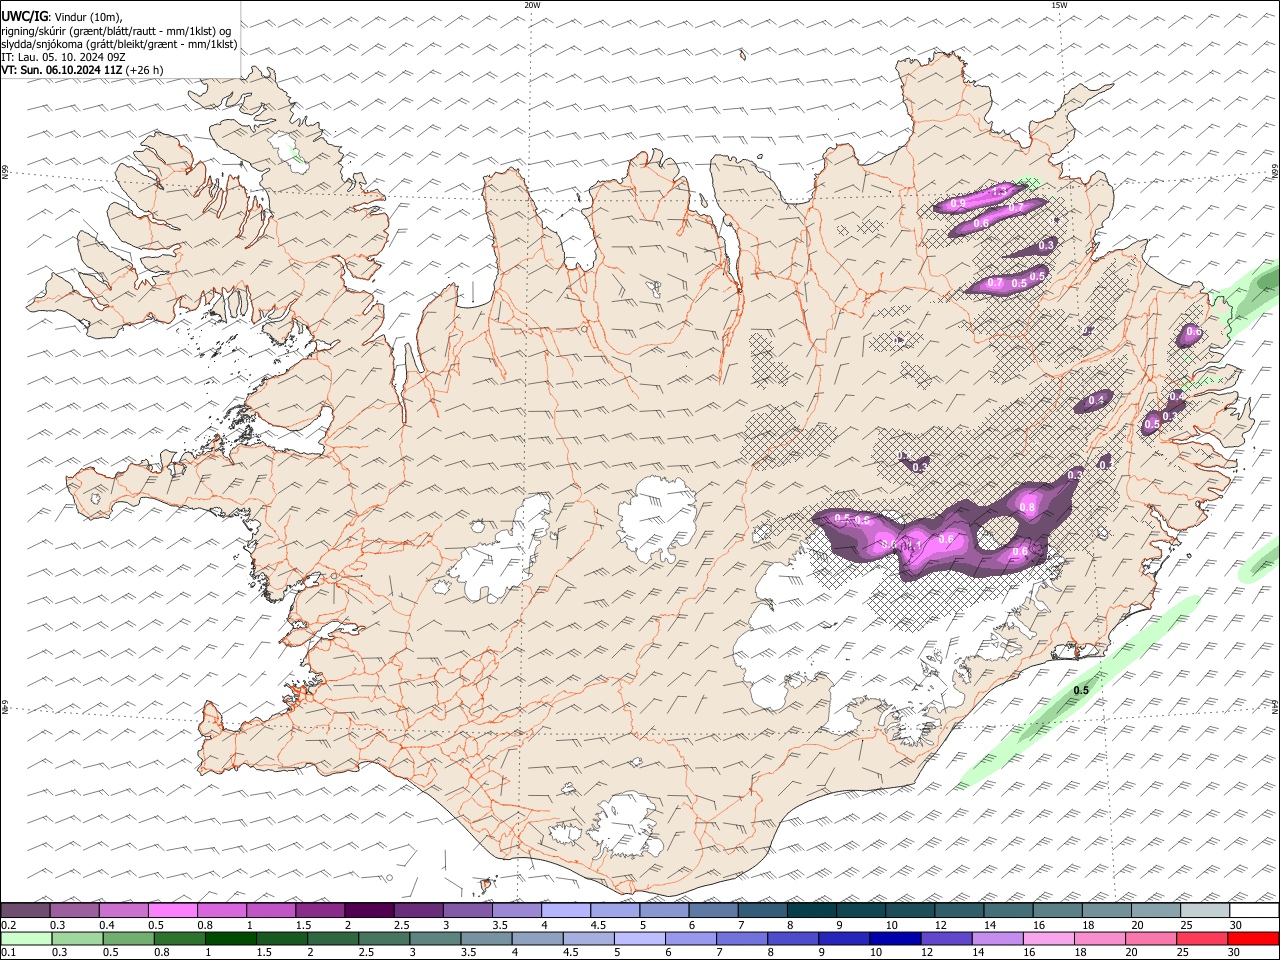The image size is (1280, 960).
Task: Select the pale pink 16 swatch in lower legend
Action: tap(1048, 939)
